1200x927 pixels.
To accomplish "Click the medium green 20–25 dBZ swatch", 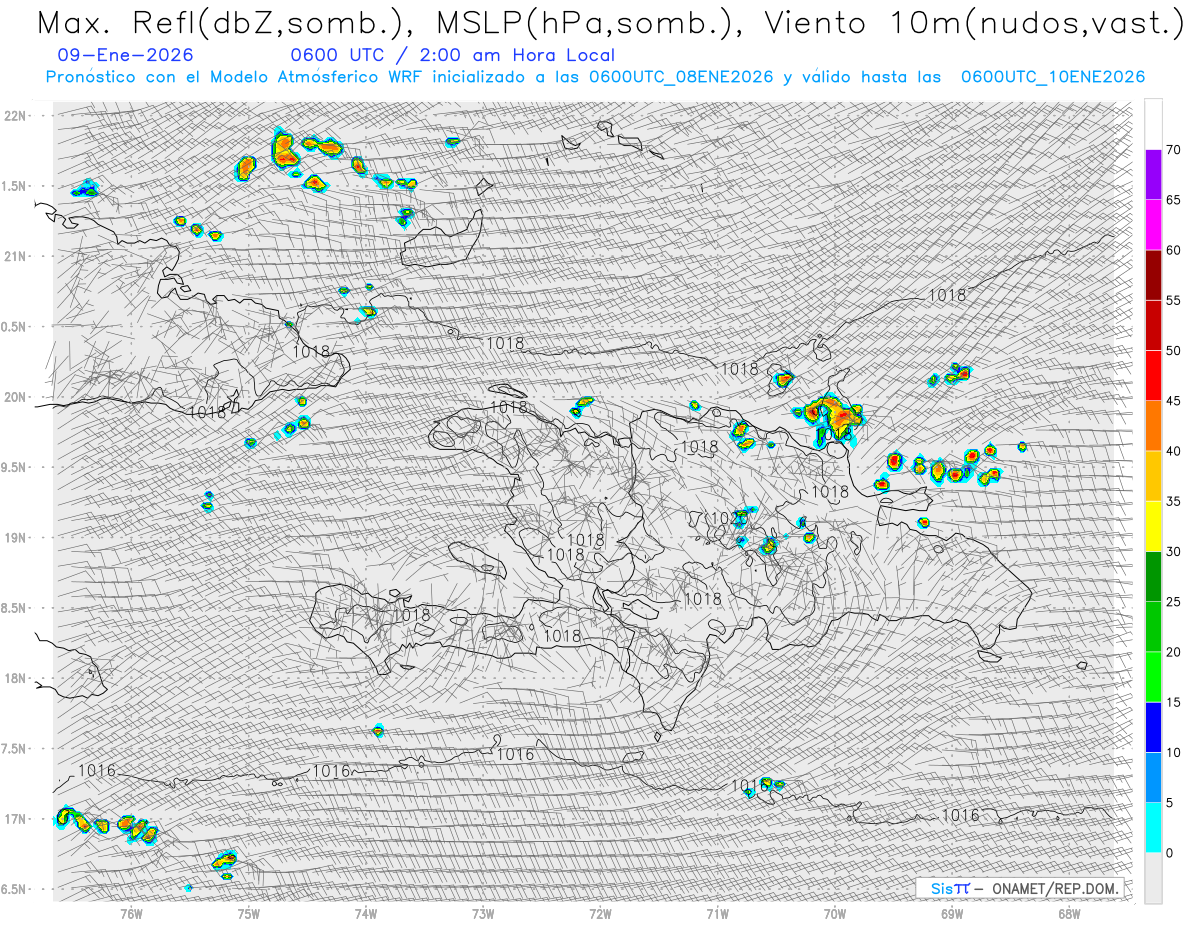I will [1153, 627].
